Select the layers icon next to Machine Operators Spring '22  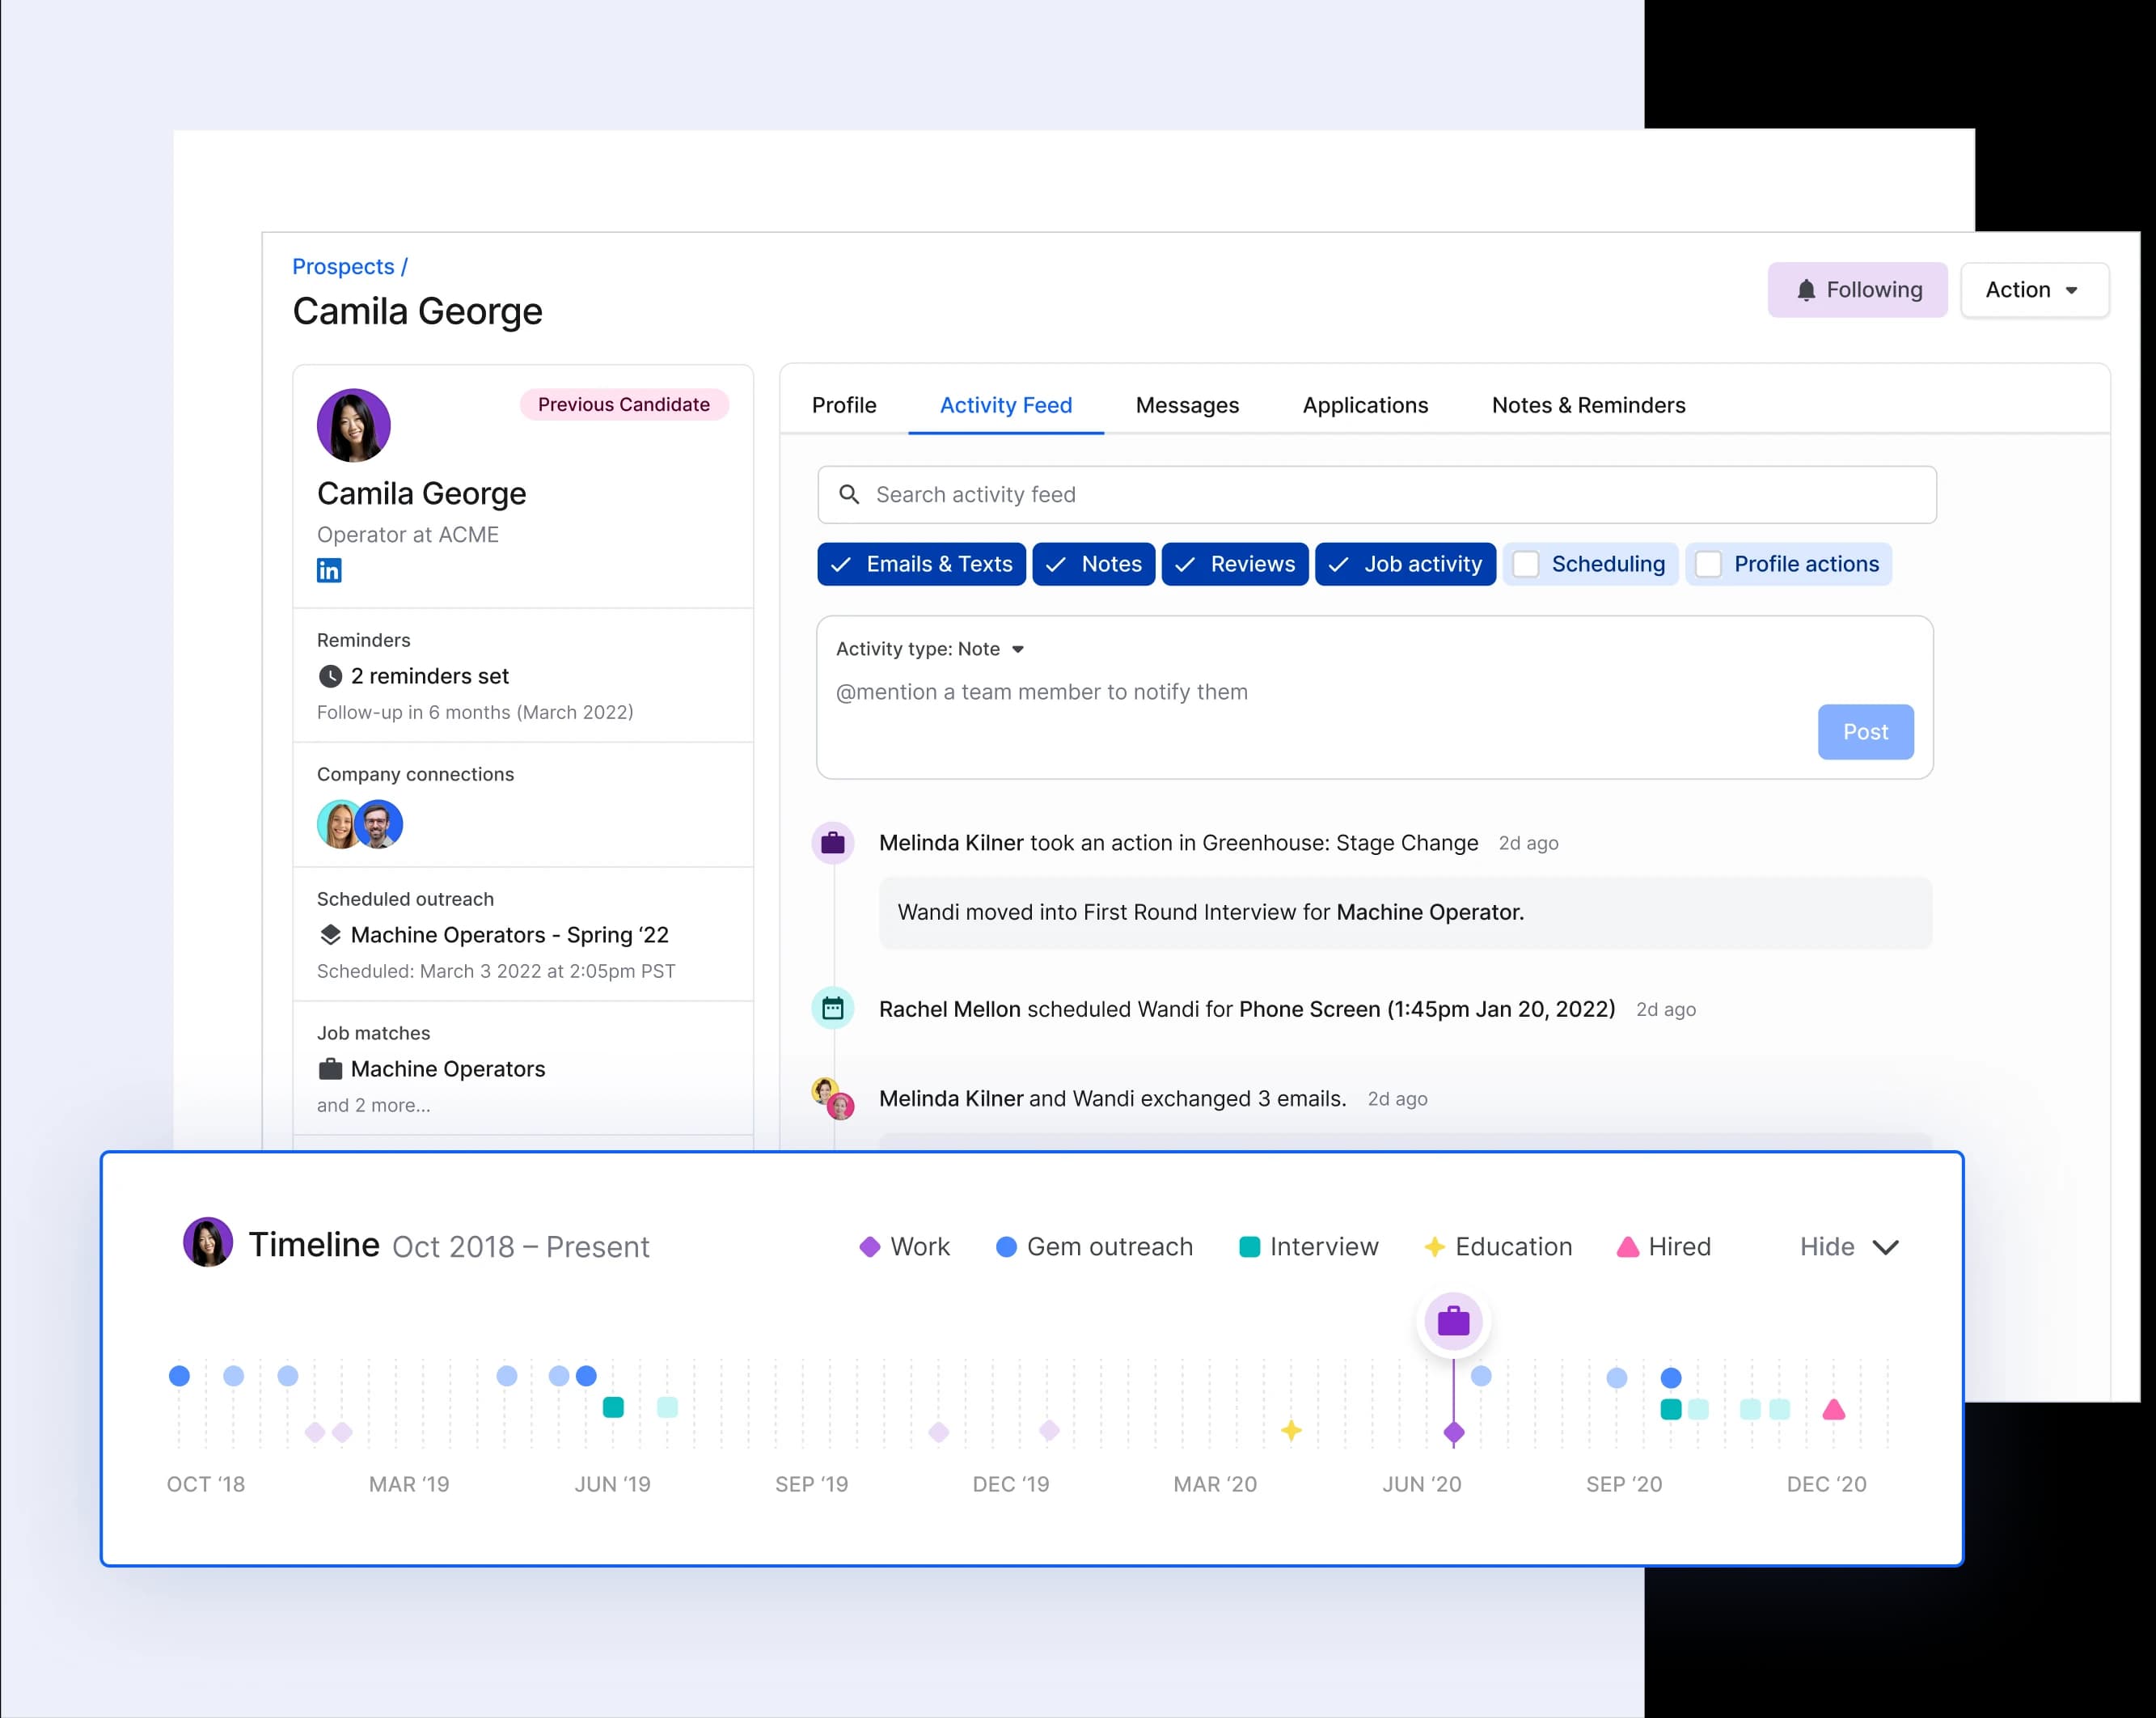pyautogui.click(x=330, y=935)
